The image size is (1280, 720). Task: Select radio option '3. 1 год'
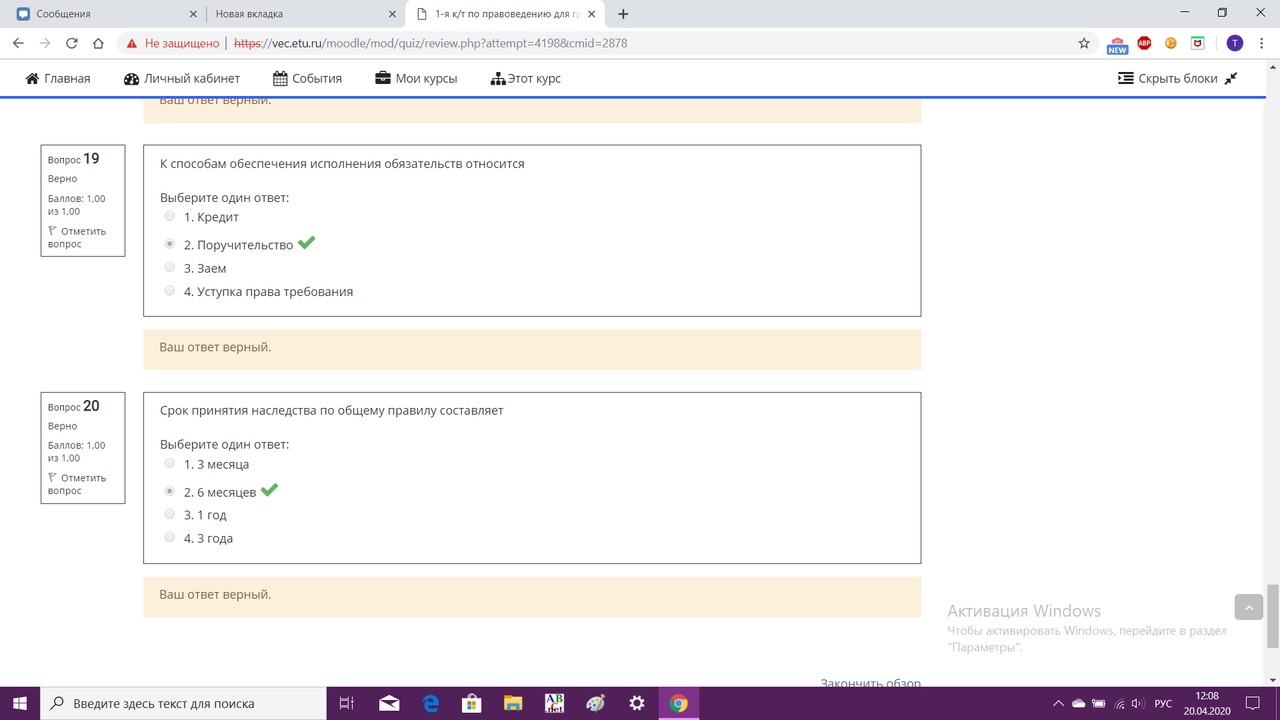coord(169,514)
